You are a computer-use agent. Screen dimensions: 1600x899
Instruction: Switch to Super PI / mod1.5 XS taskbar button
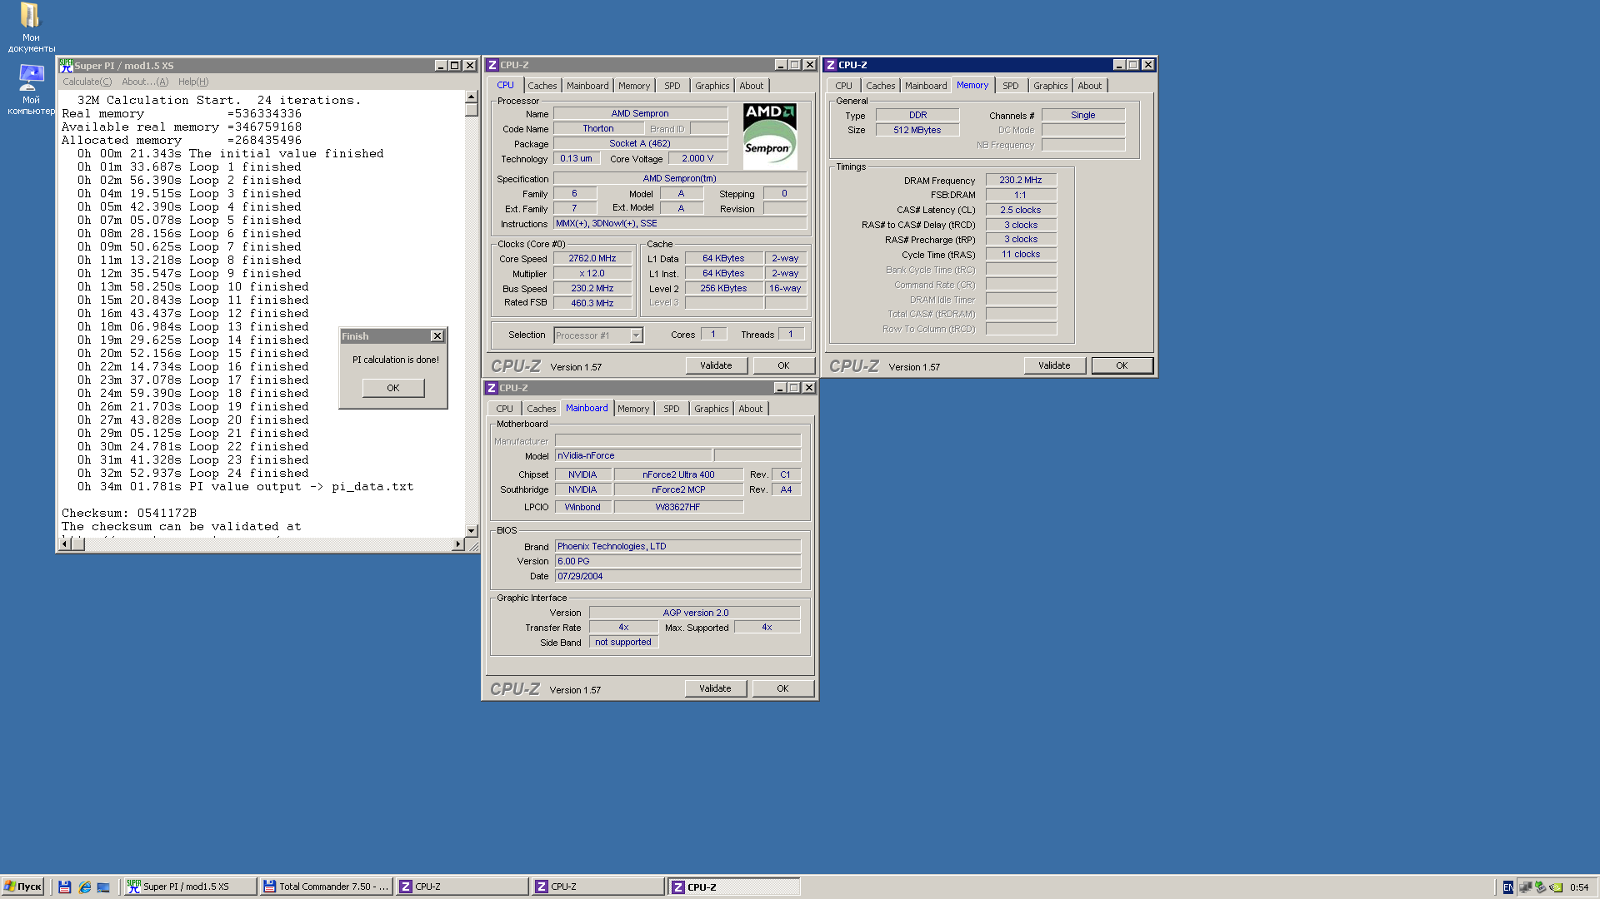pyautogui.click(x=190, y=887)
